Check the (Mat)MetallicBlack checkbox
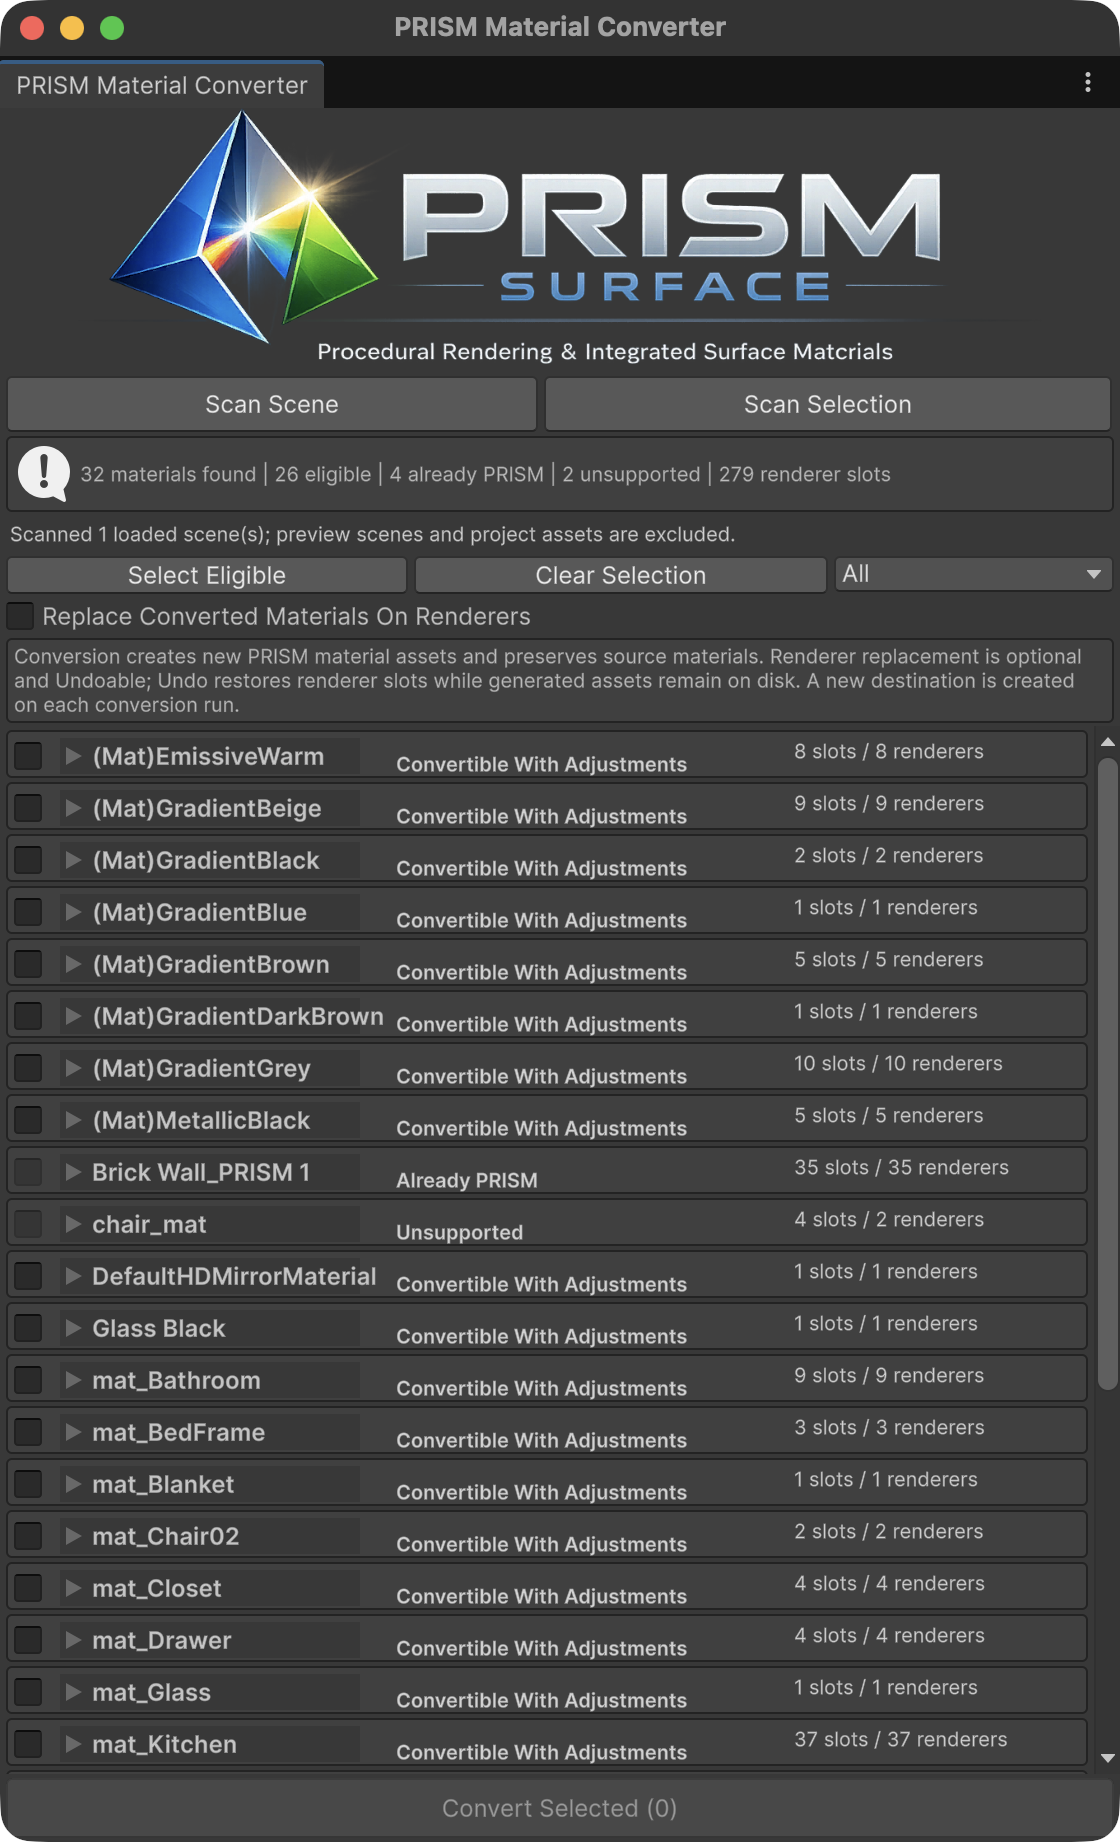Viewport: 1120px width, 1842px height. [28, 1120]
